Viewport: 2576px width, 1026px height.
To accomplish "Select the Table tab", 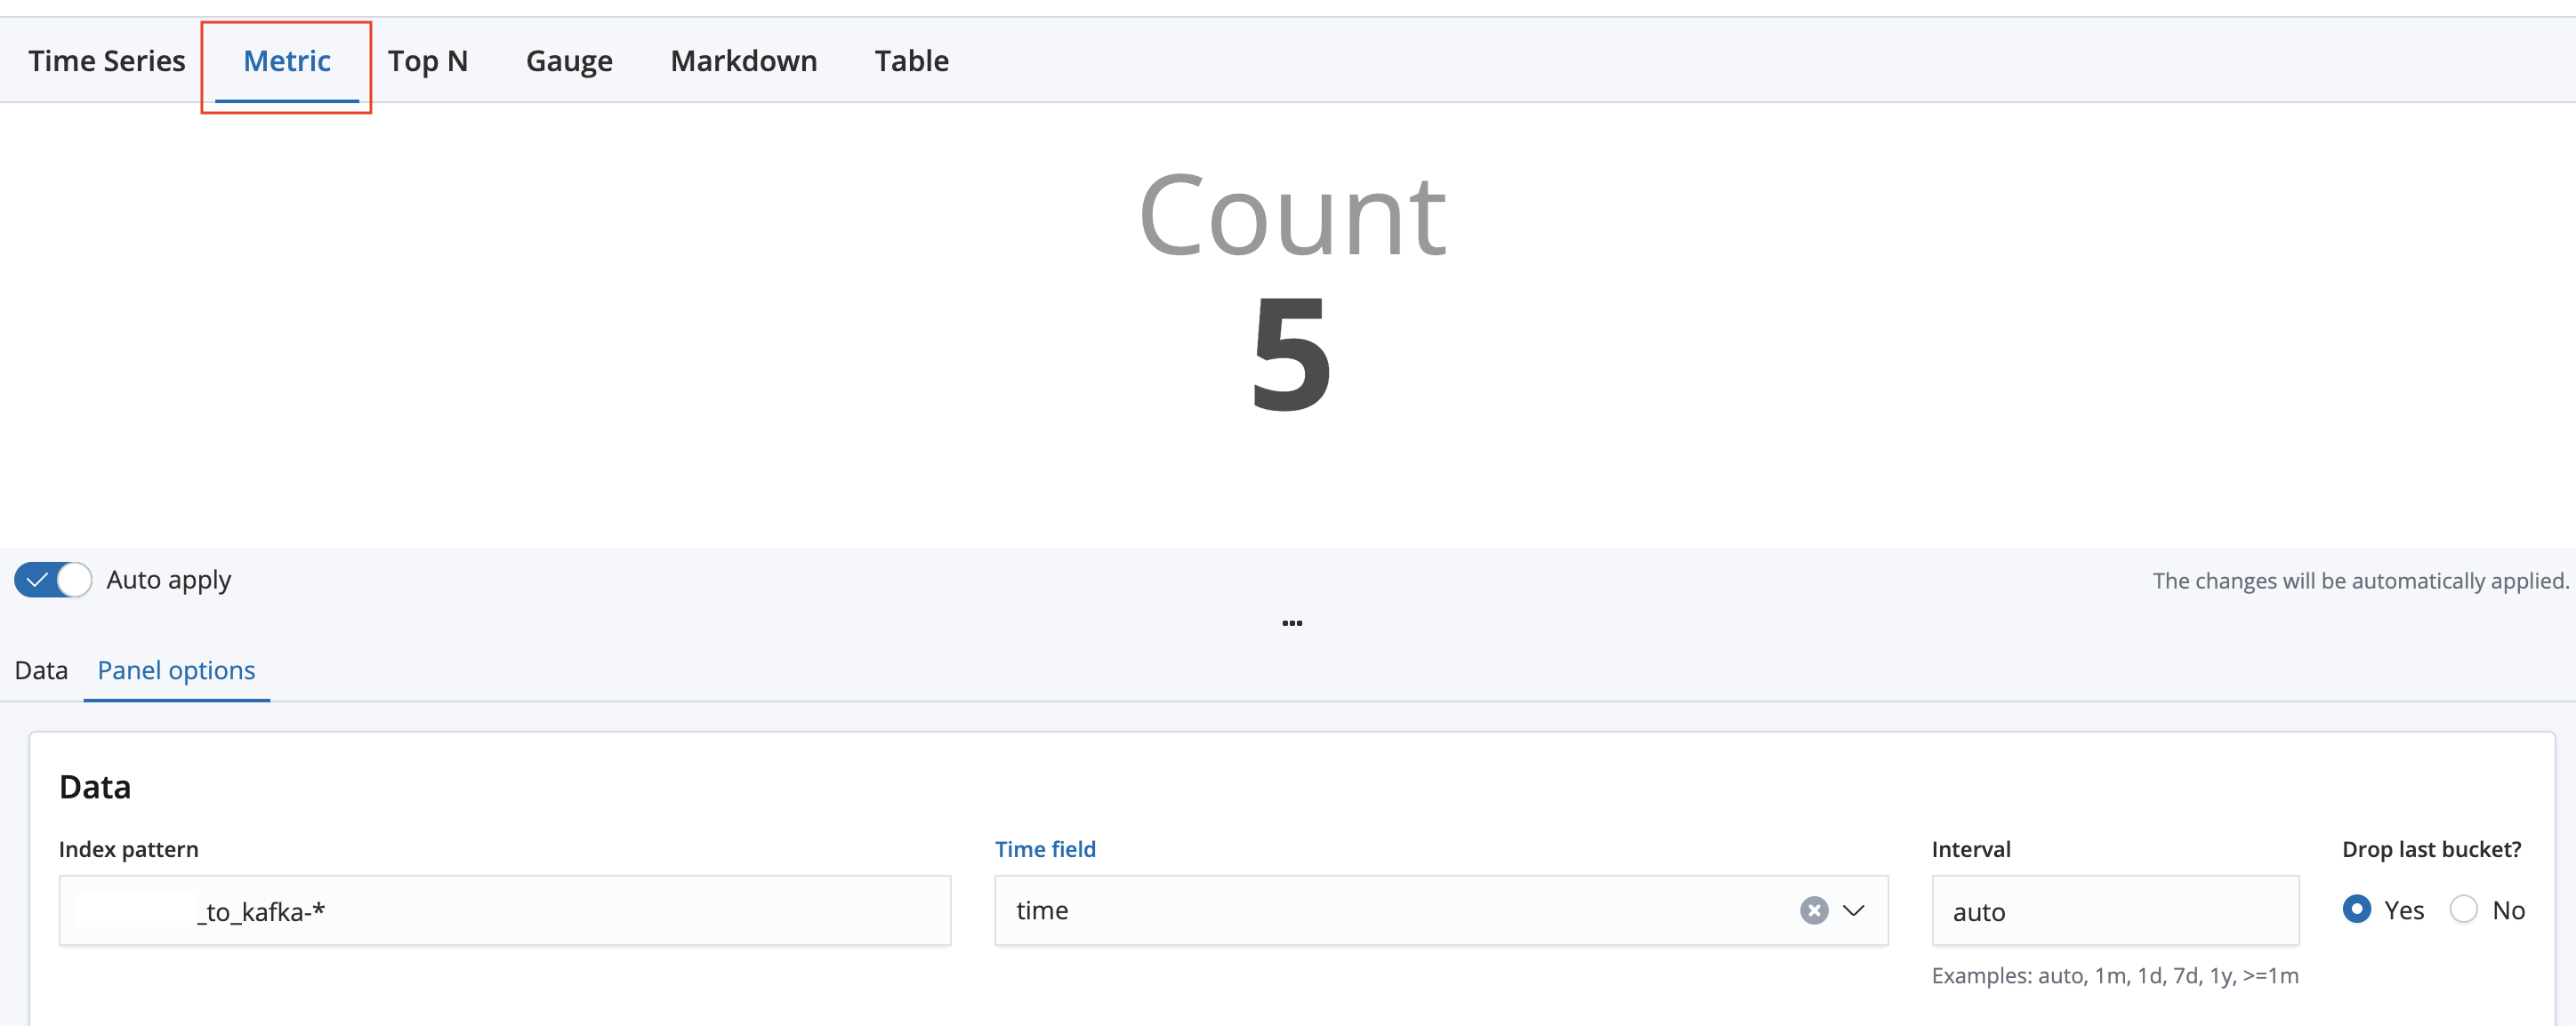I will coord(911,61).
